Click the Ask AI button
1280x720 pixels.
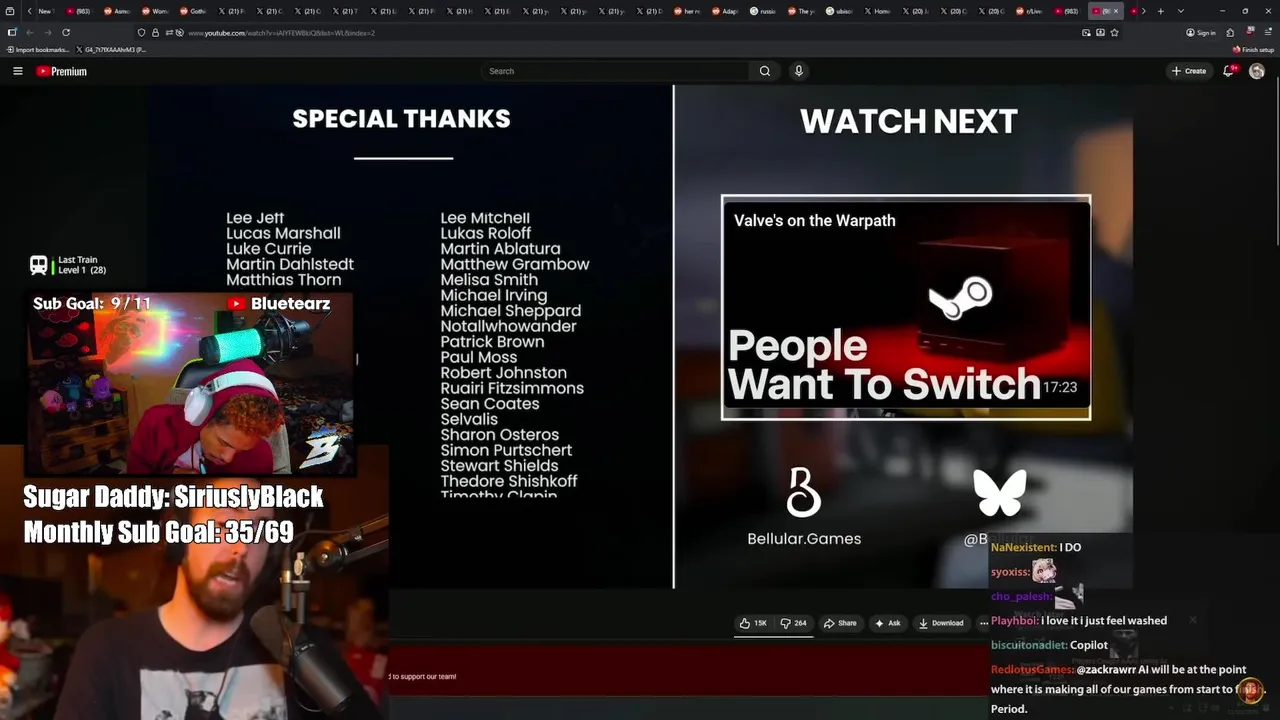click(887, 623)
